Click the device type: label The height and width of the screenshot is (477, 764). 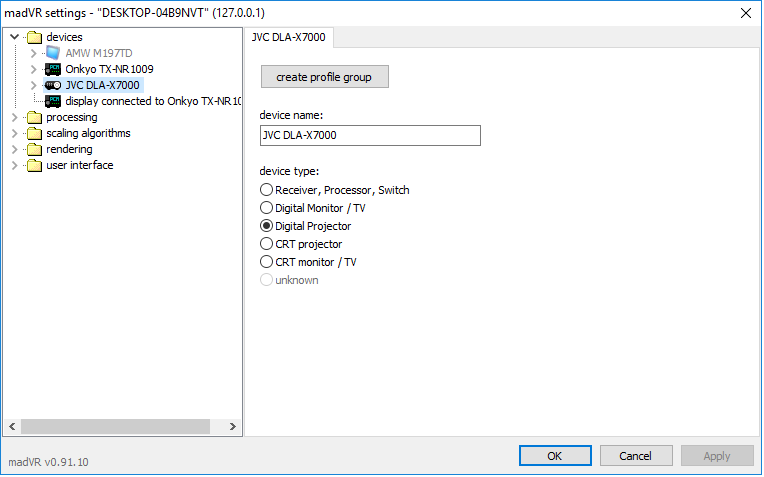click(289, 172)
